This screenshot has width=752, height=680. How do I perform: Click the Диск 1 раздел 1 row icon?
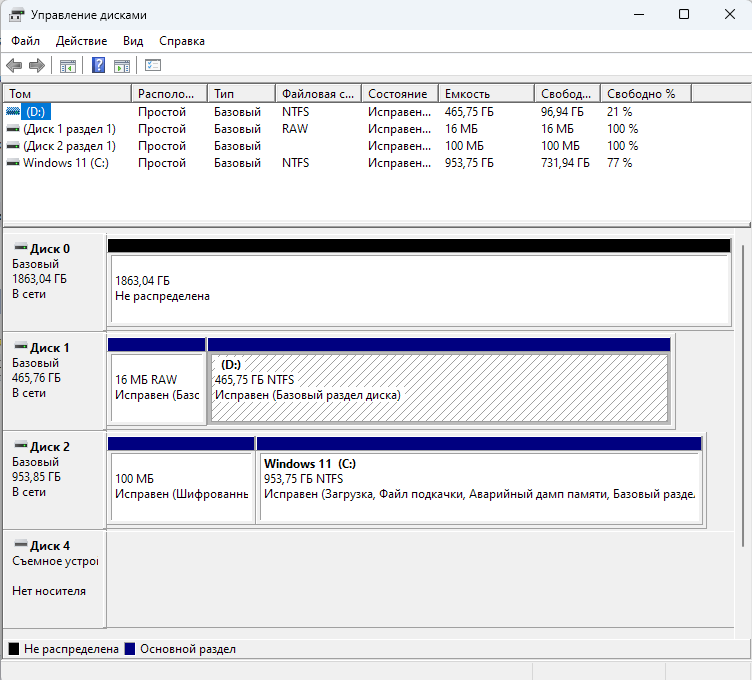(13, 129)
